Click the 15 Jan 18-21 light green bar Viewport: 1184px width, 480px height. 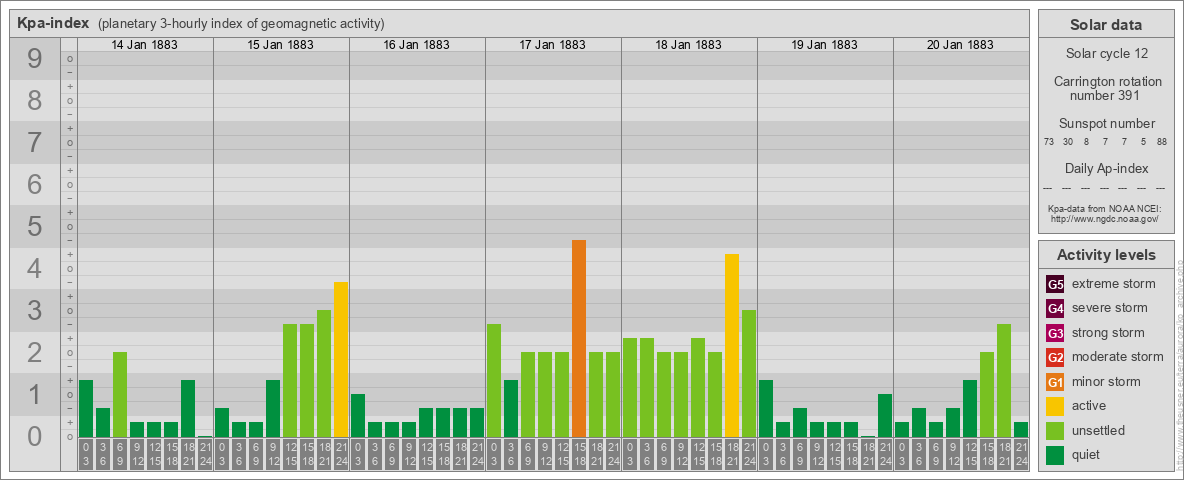point(324,374)
